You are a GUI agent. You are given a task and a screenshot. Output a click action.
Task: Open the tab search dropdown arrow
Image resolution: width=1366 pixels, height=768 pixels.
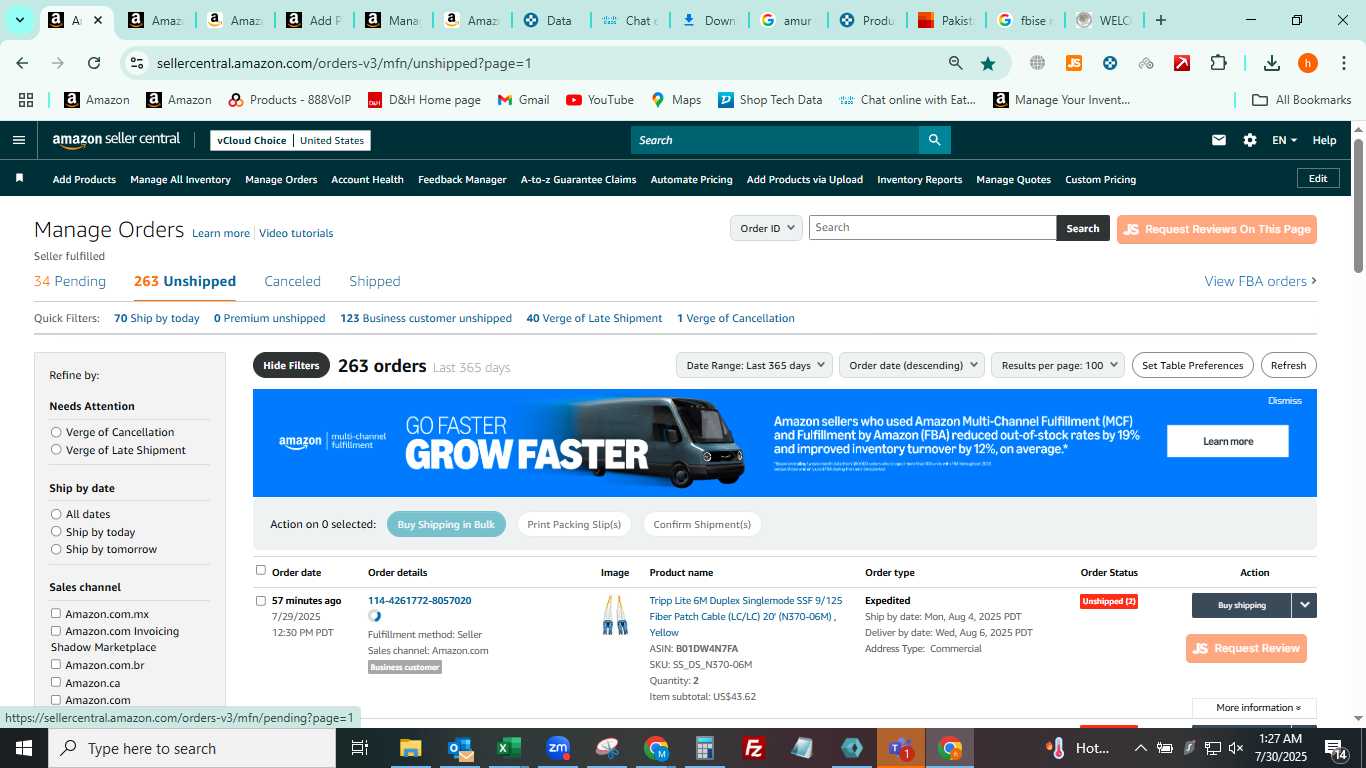(19, 20)
